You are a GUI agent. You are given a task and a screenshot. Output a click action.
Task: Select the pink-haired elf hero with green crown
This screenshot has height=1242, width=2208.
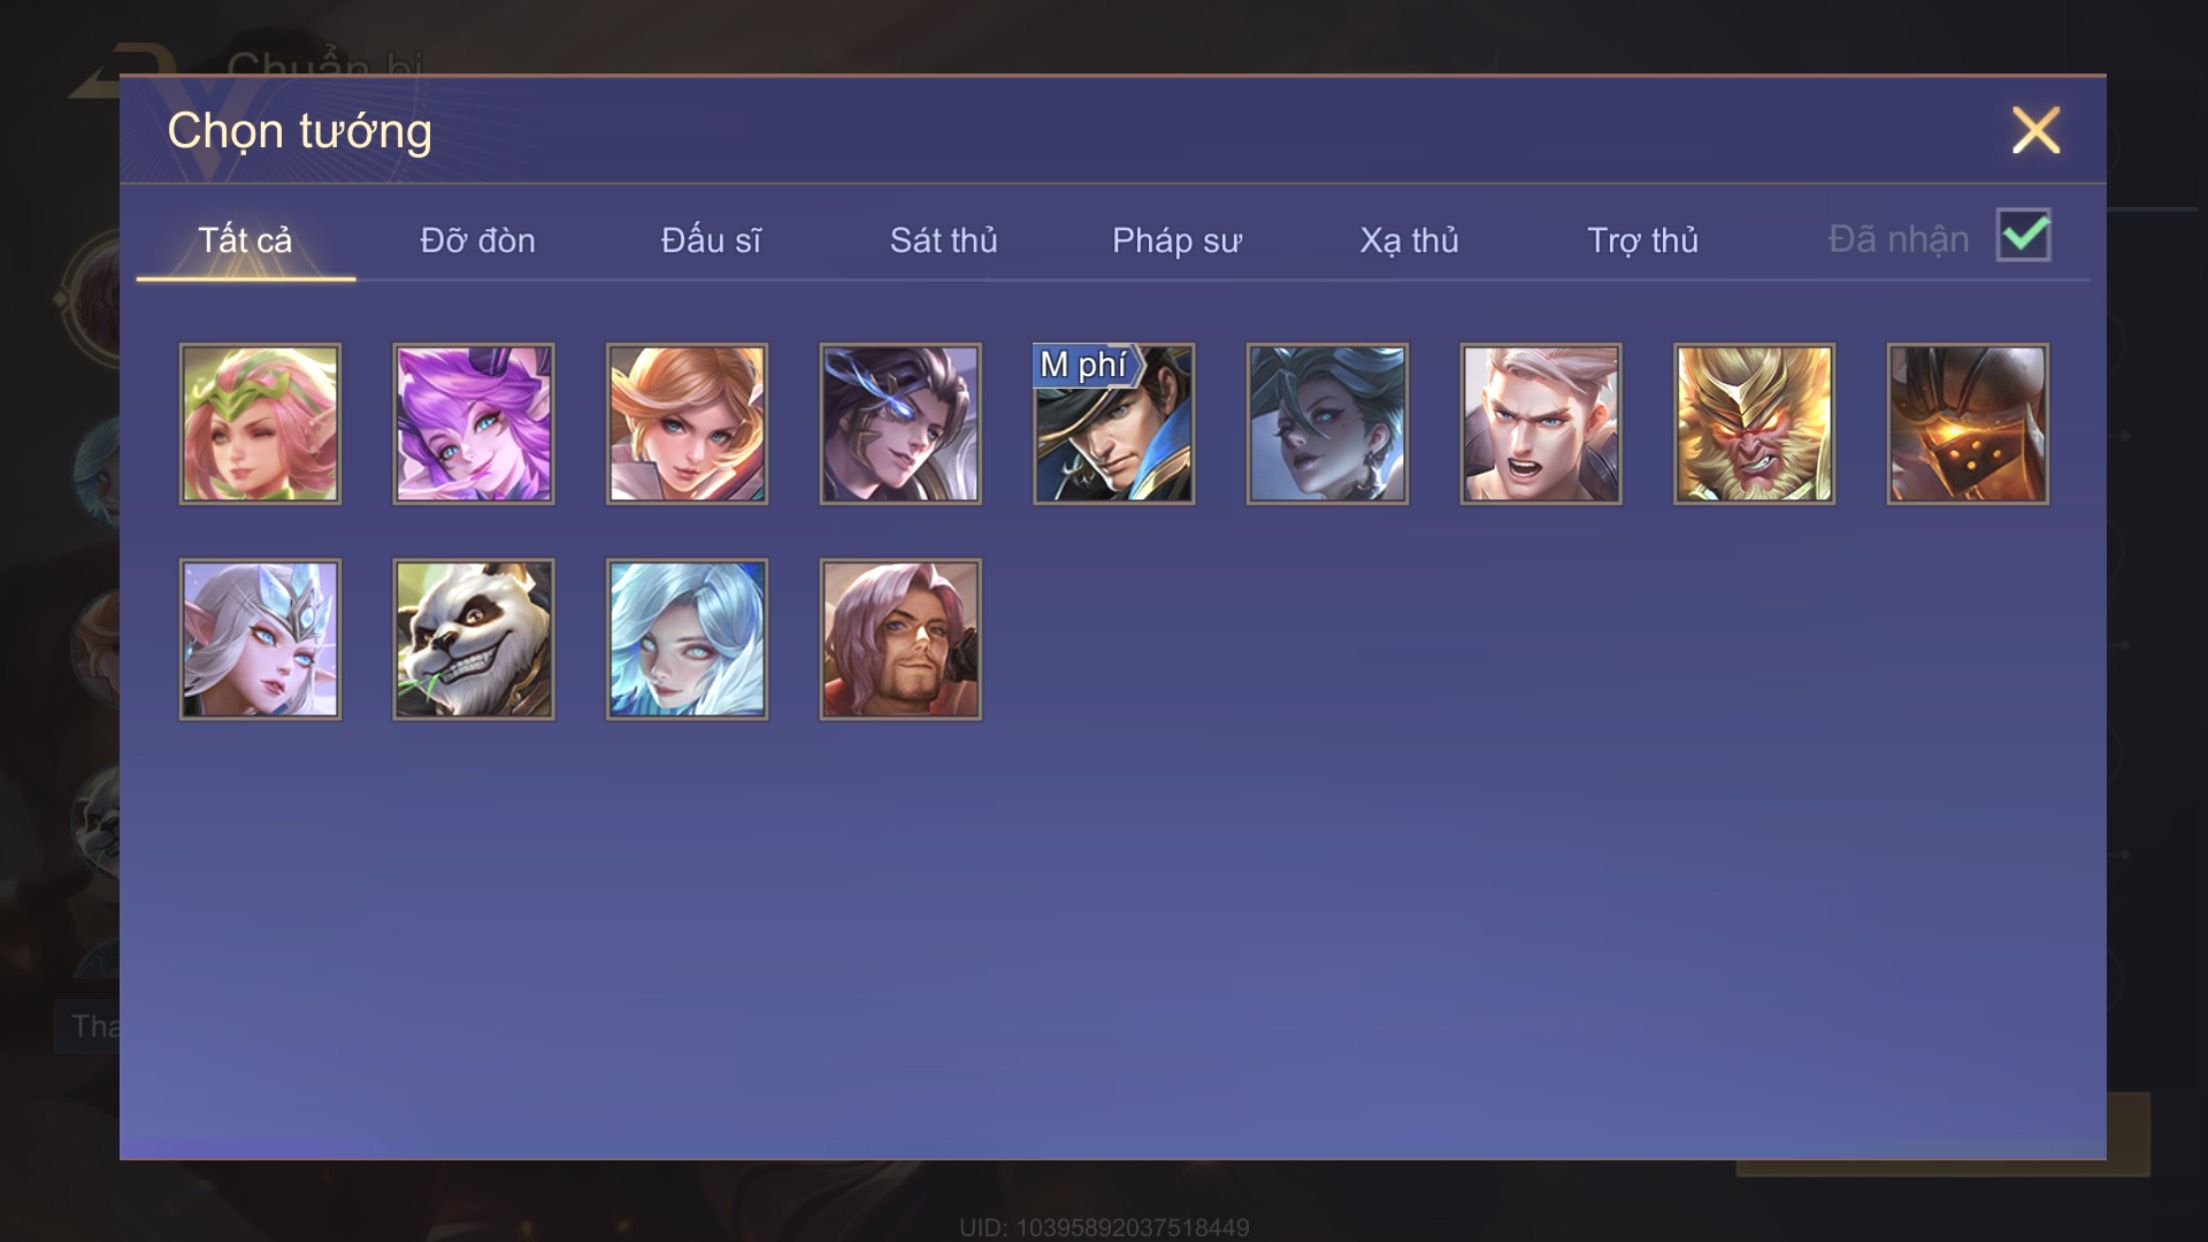coord(260,424)
